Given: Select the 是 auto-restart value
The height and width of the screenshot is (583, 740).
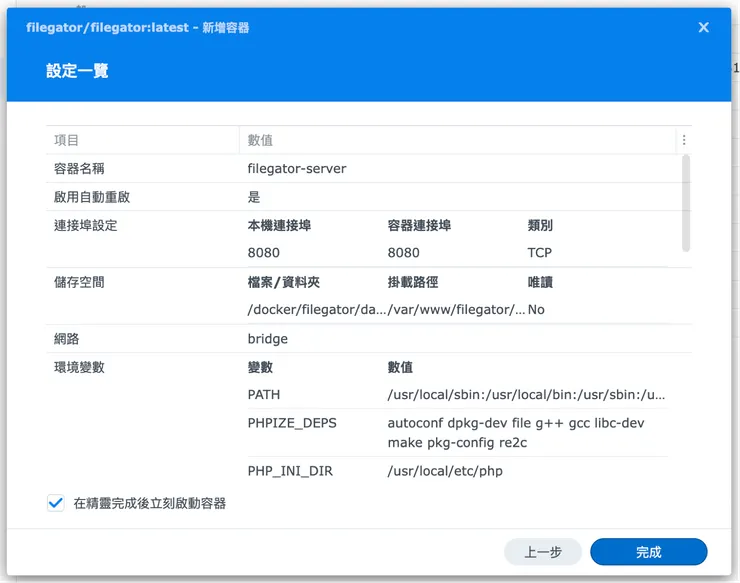Looking at the screenshot, I should (x=254, y=197).
